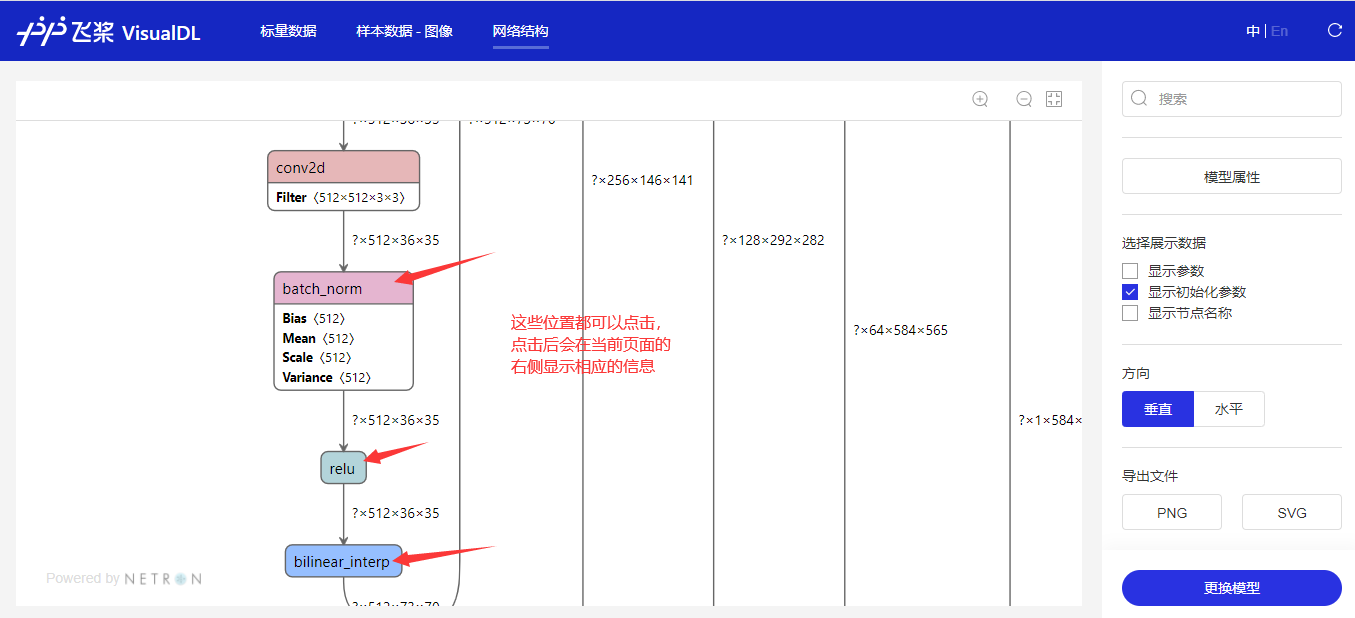The image size is (1355, 618).
Task: Open the 样本数据 - 图像 tab
Action: pos(404,31)
